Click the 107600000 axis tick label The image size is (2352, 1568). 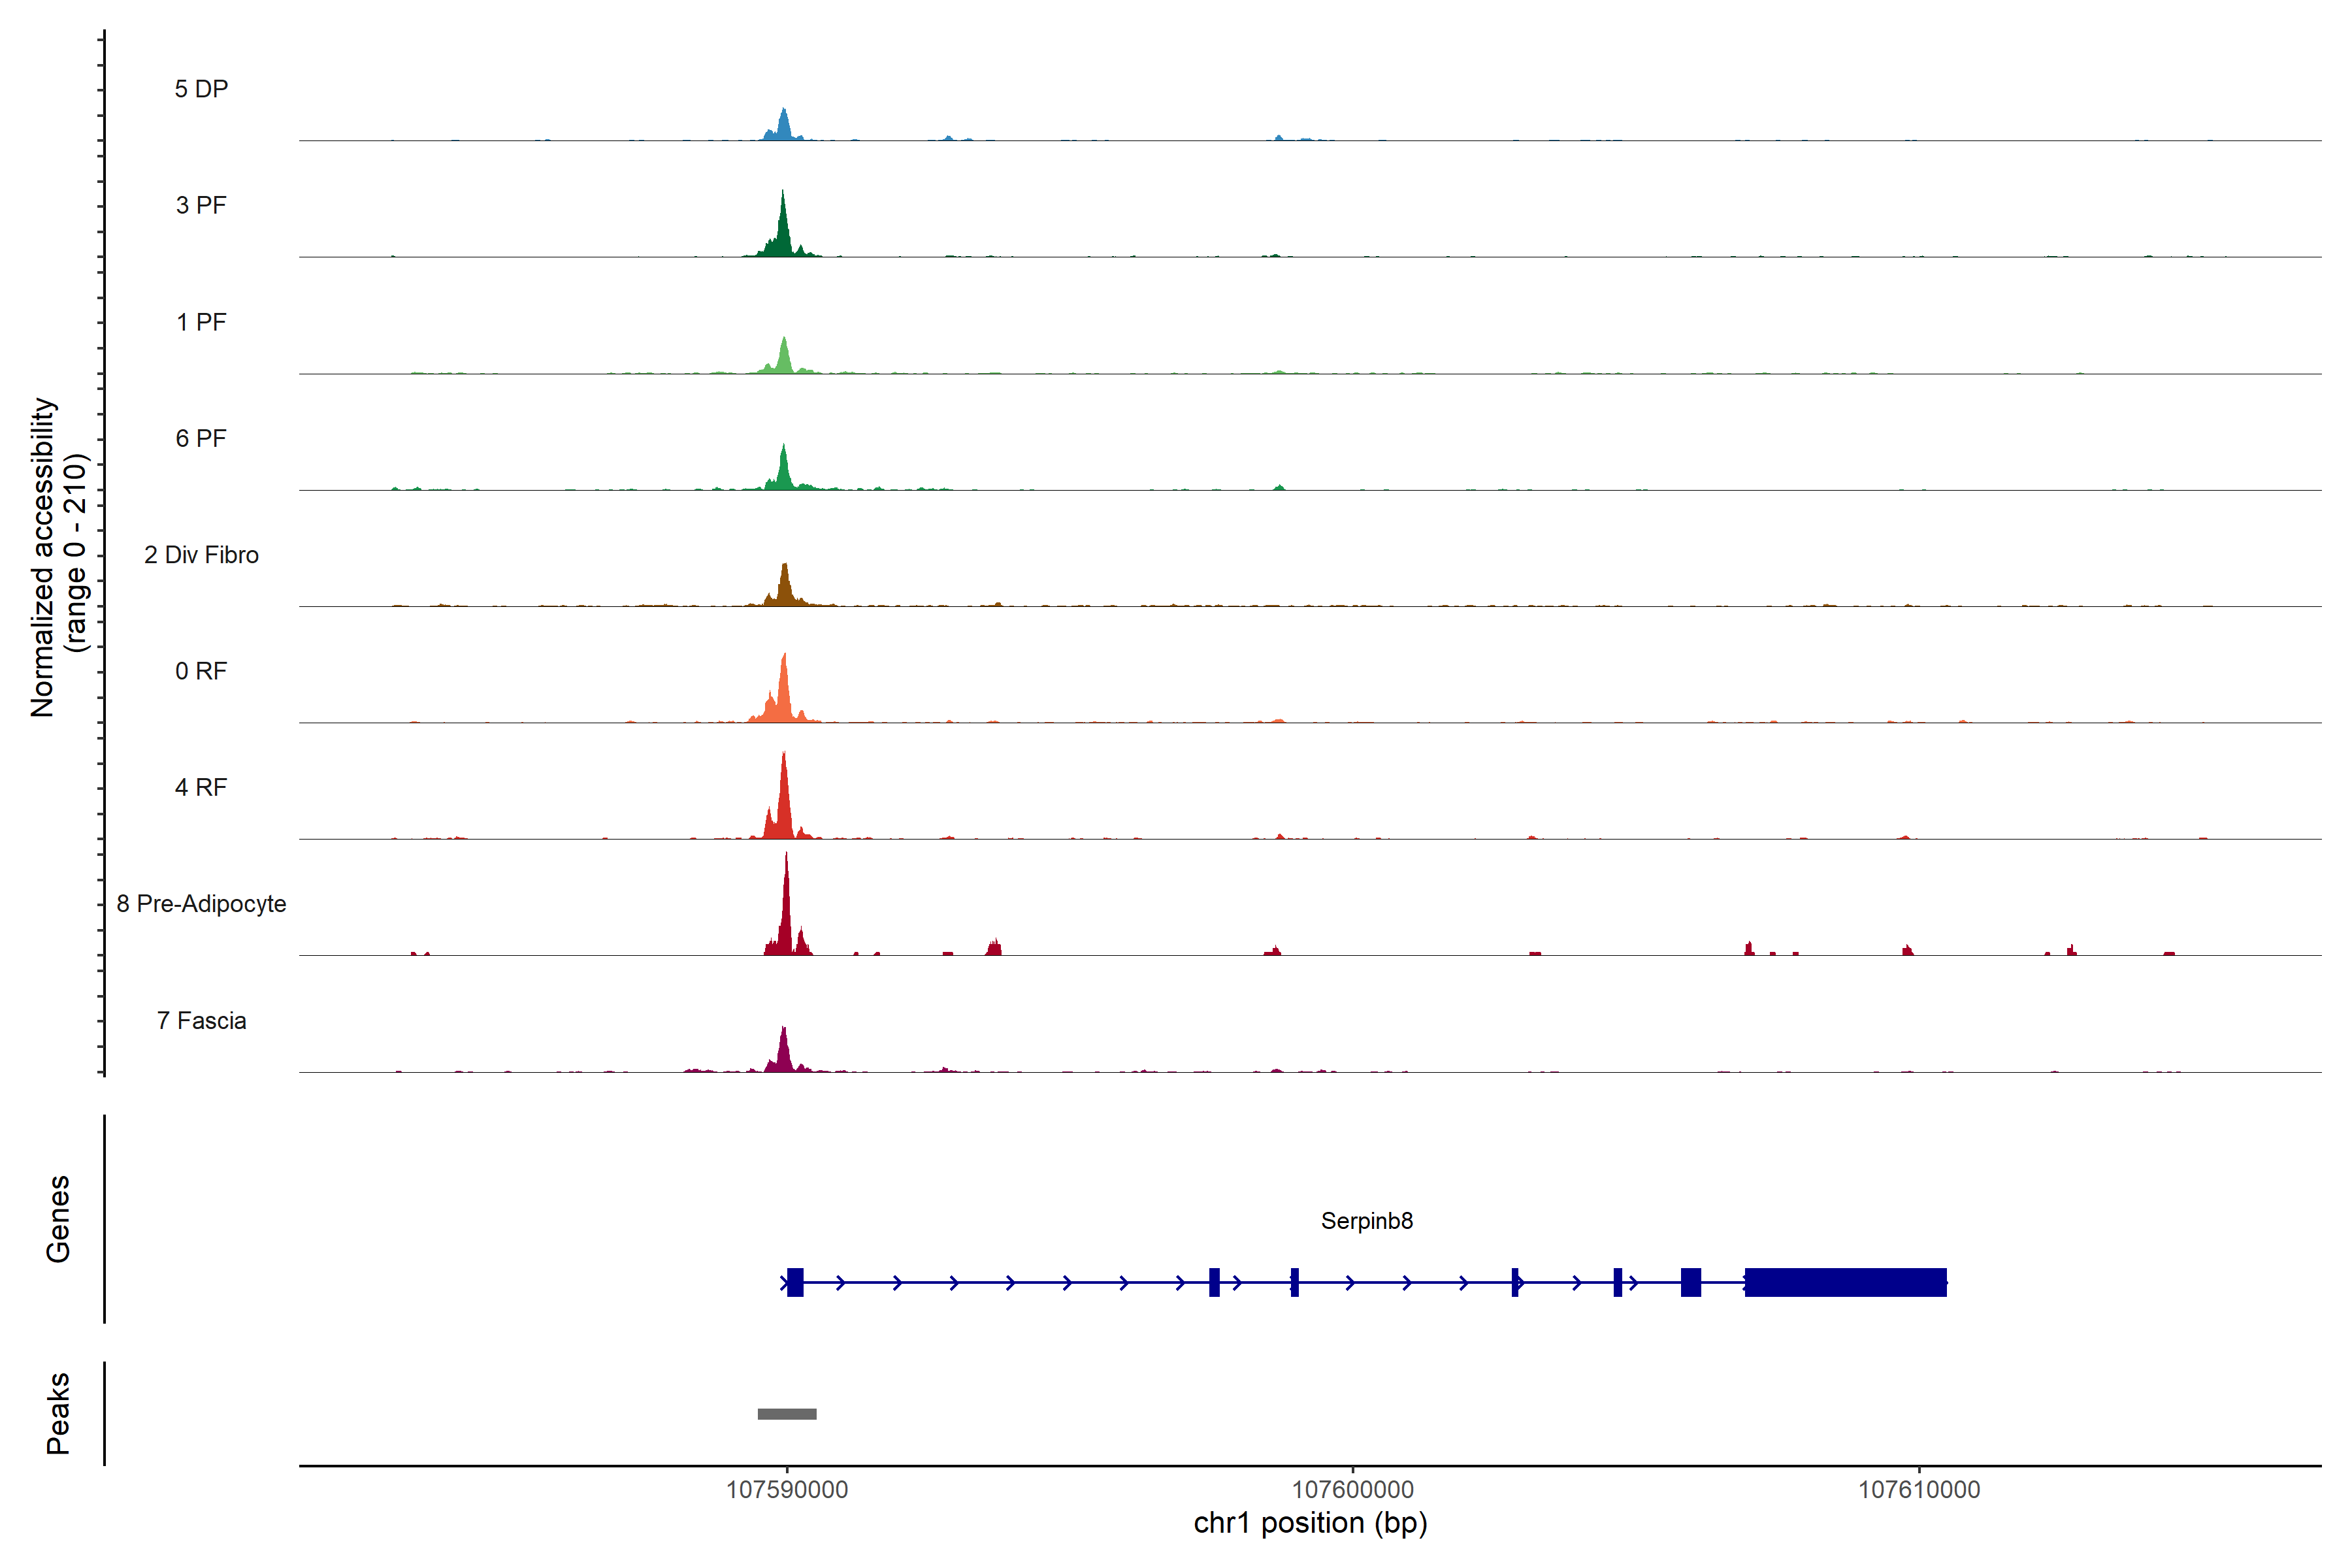(x=1352, y=1490)
